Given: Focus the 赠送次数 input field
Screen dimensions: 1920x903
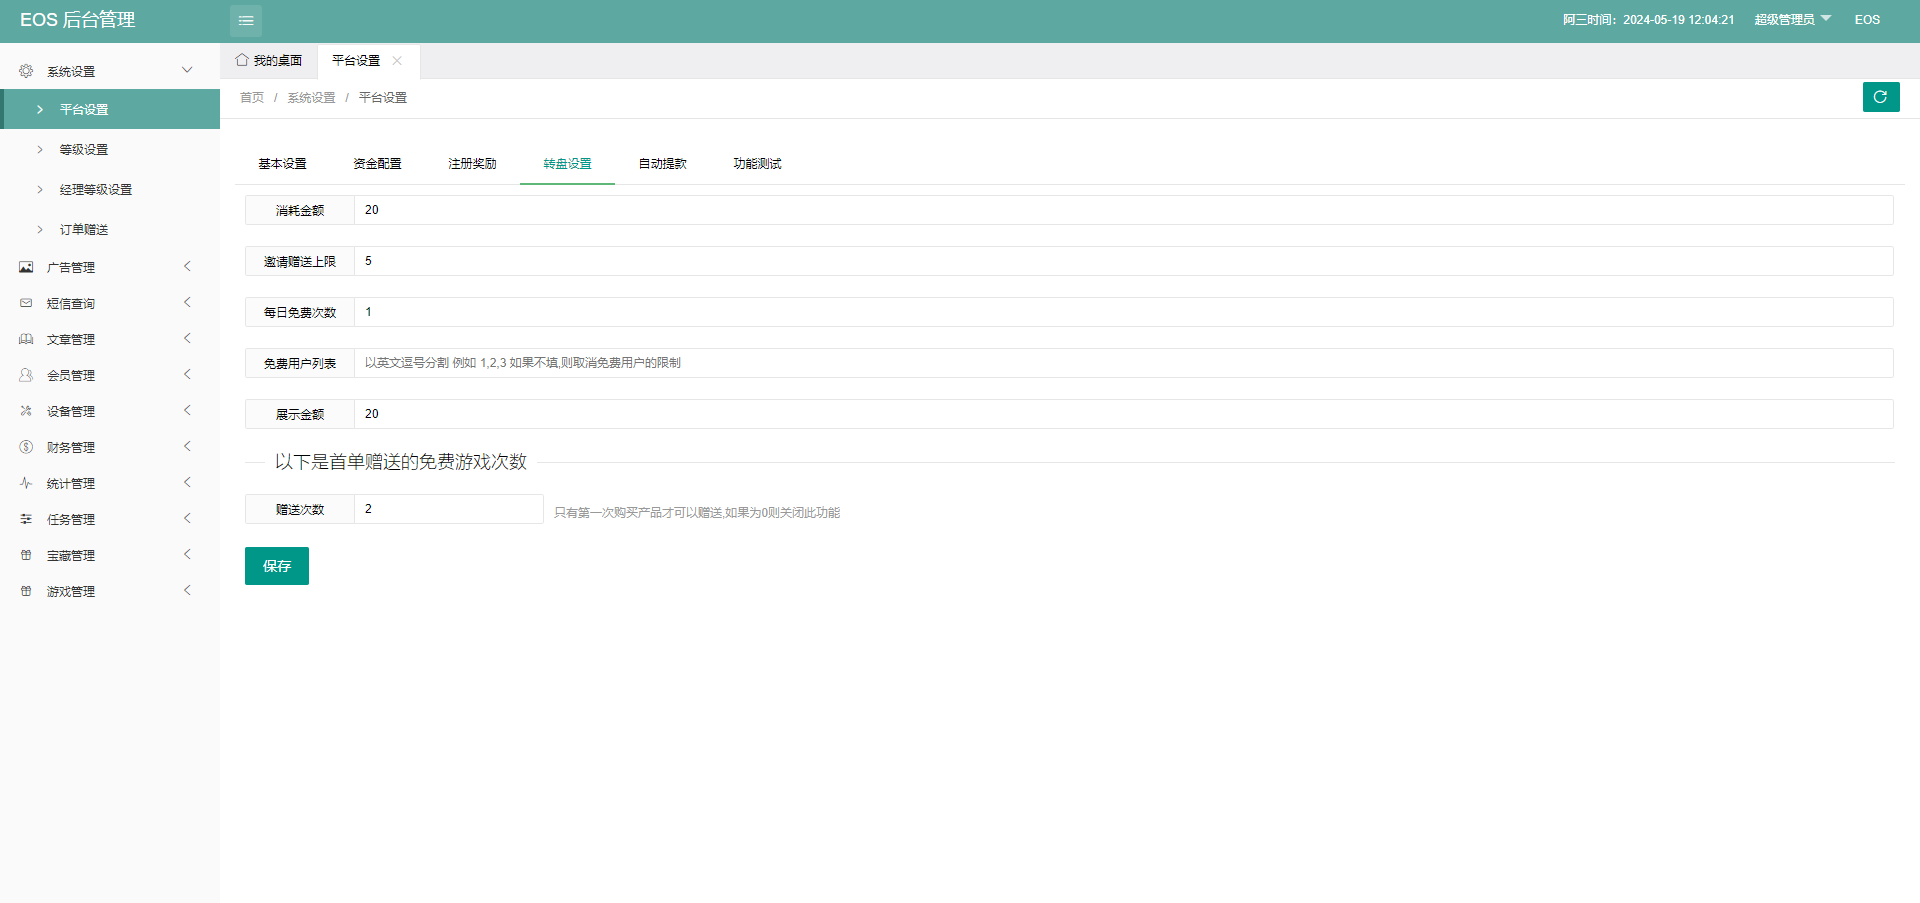Looking at the screenshot, I should (x=448, y=509).
